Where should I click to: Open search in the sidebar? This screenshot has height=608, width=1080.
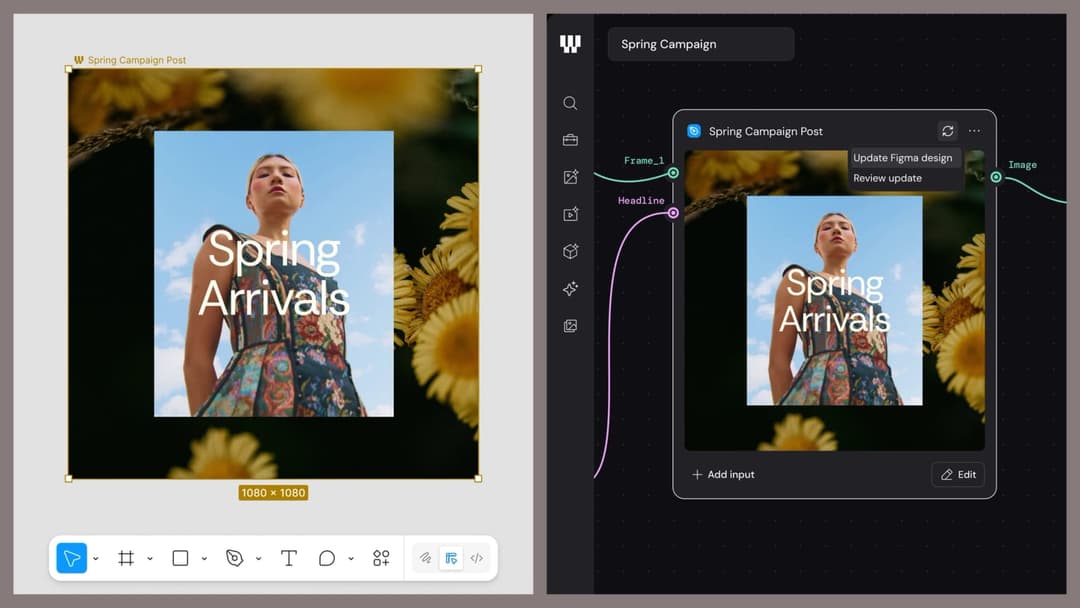[570, 103]
